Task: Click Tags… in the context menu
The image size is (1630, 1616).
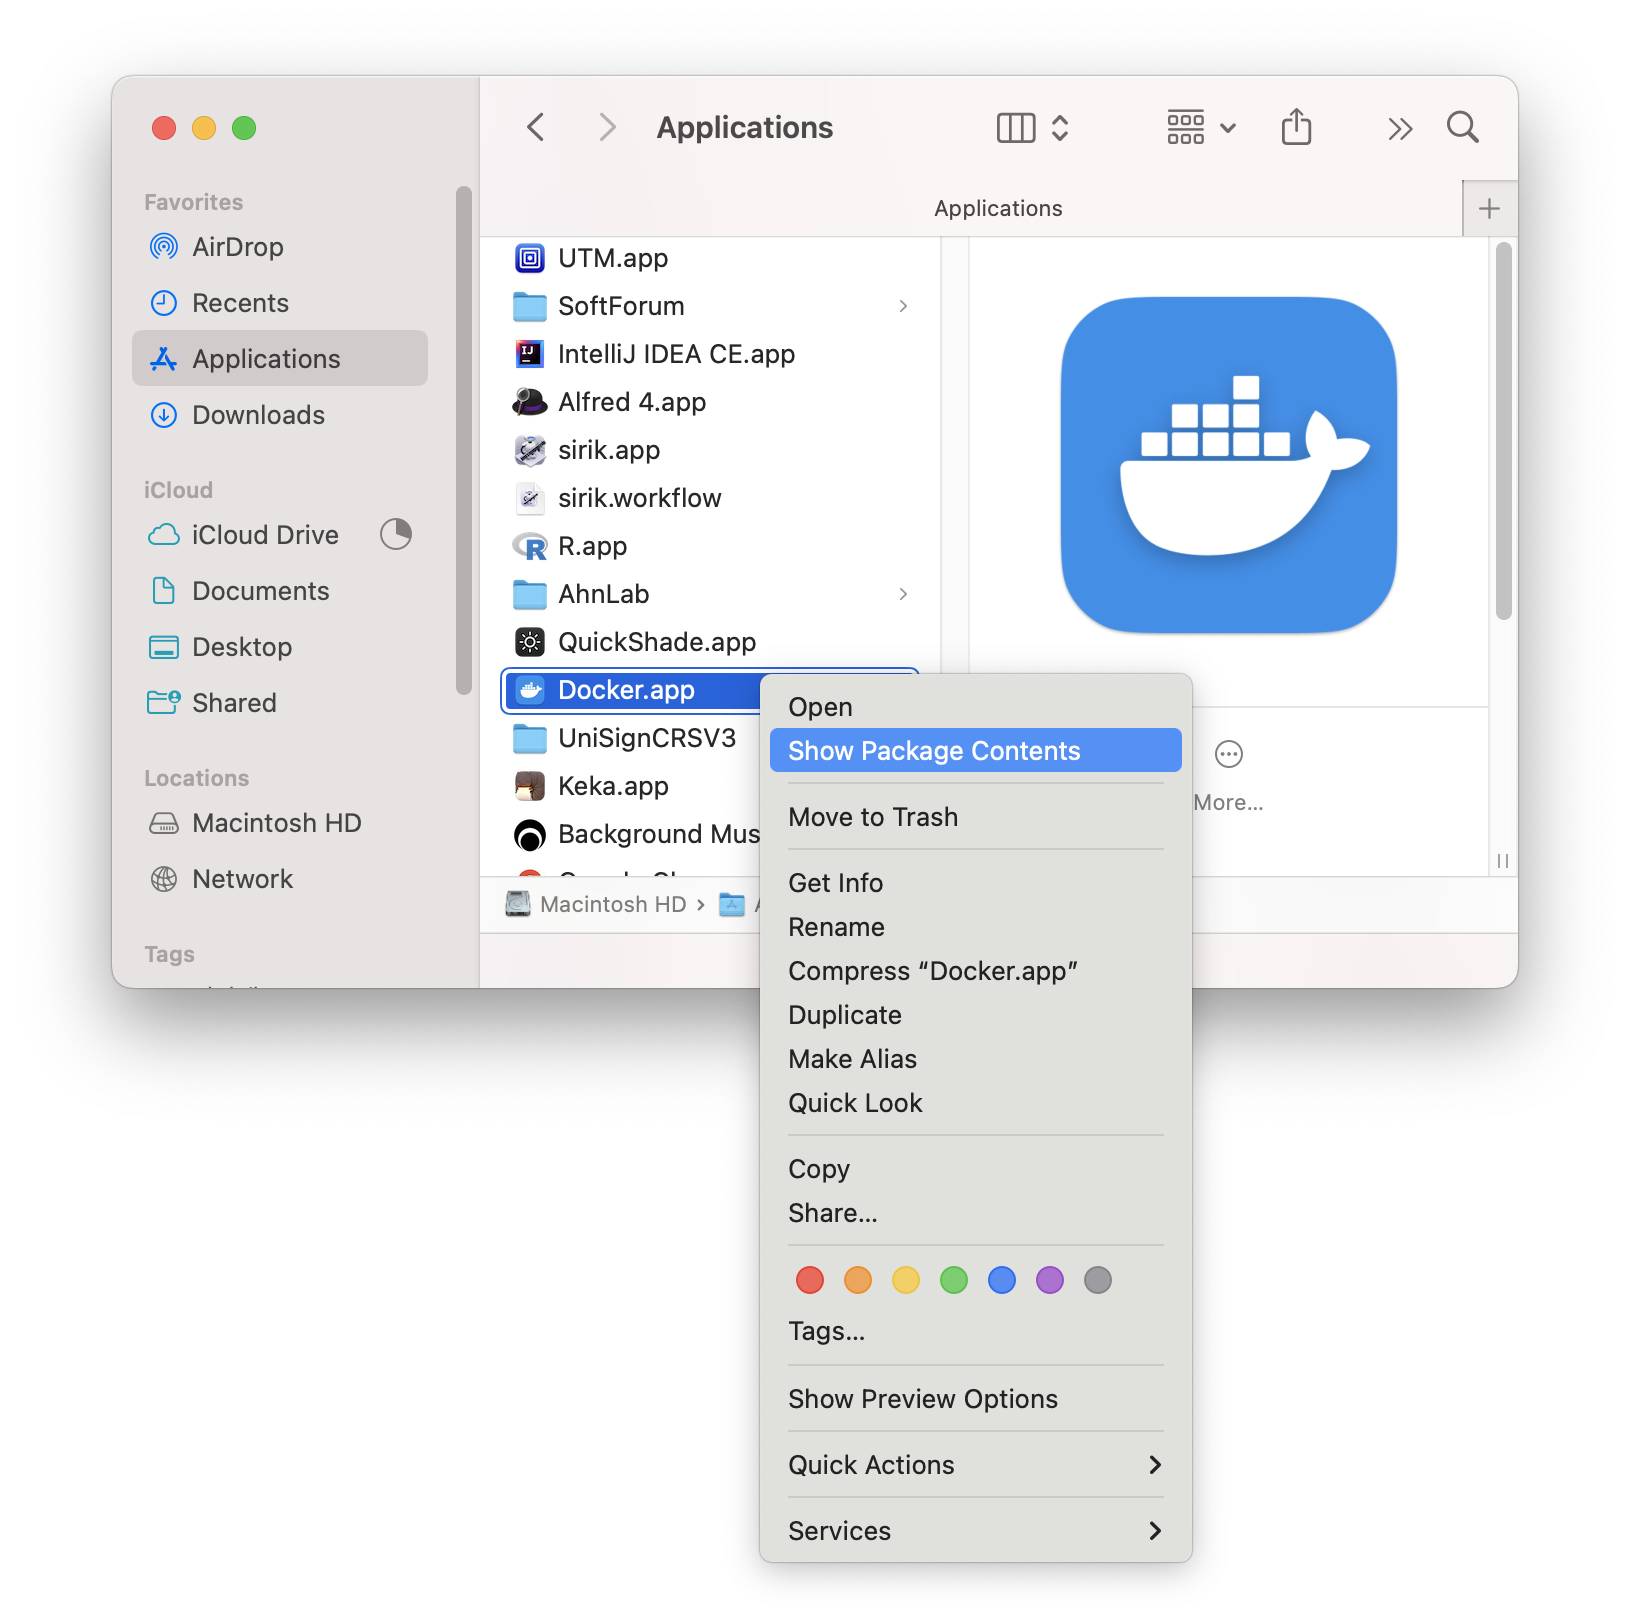Action: tap(827, 1331)
